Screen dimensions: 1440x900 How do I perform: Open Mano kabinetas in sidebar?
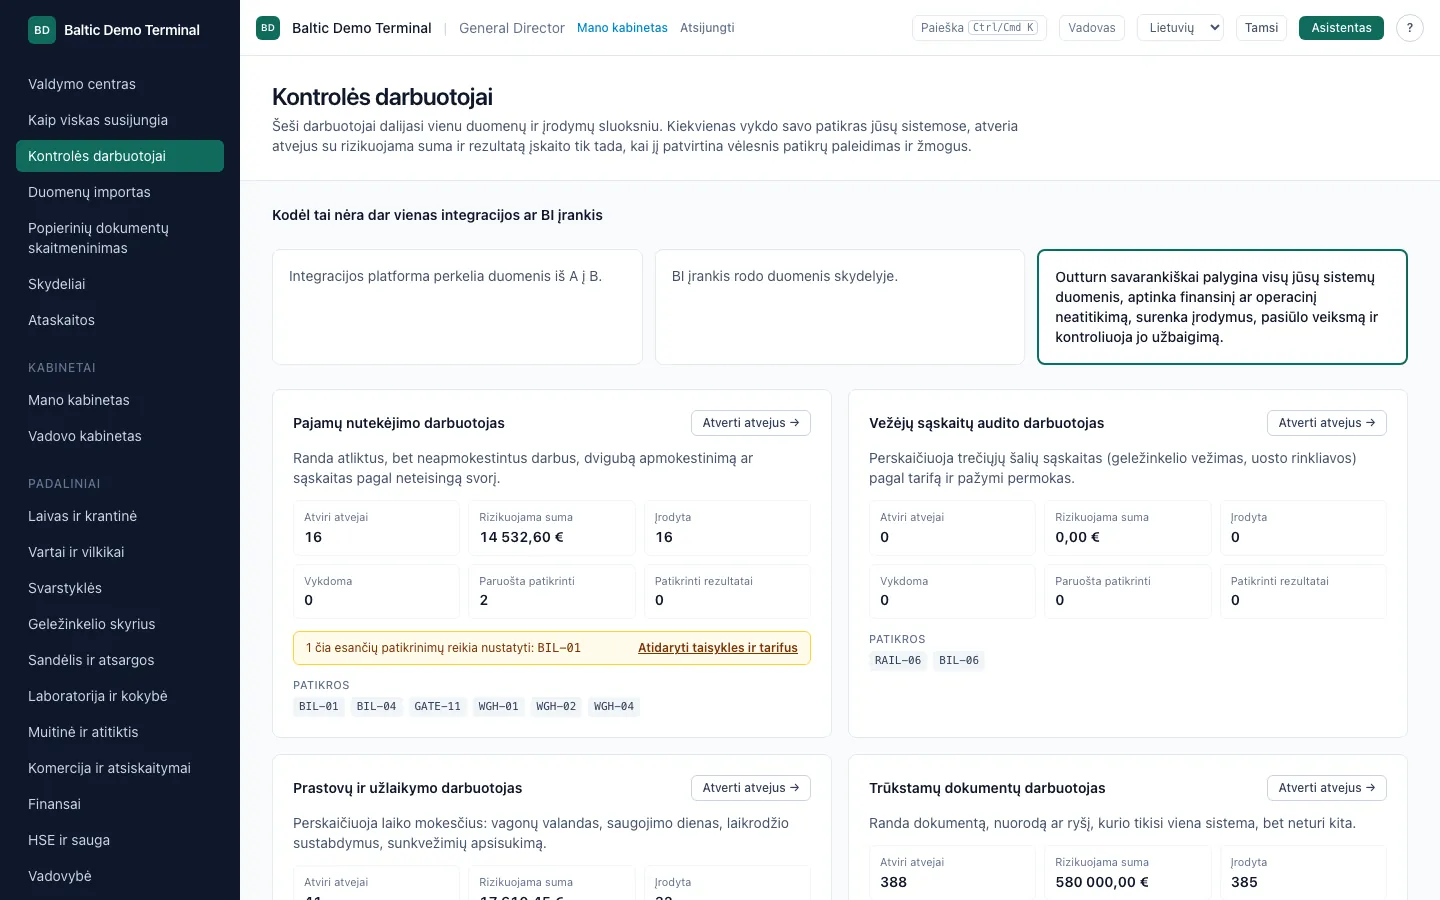tap(120, 400)
